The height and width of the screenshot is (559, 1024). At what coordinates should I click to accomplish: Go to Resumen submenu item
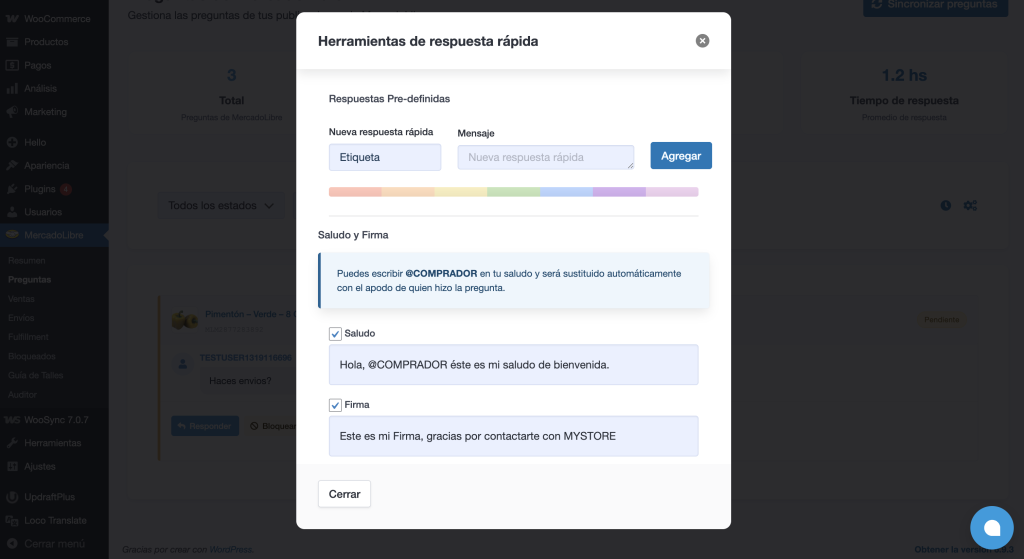(x=27, y=261)
